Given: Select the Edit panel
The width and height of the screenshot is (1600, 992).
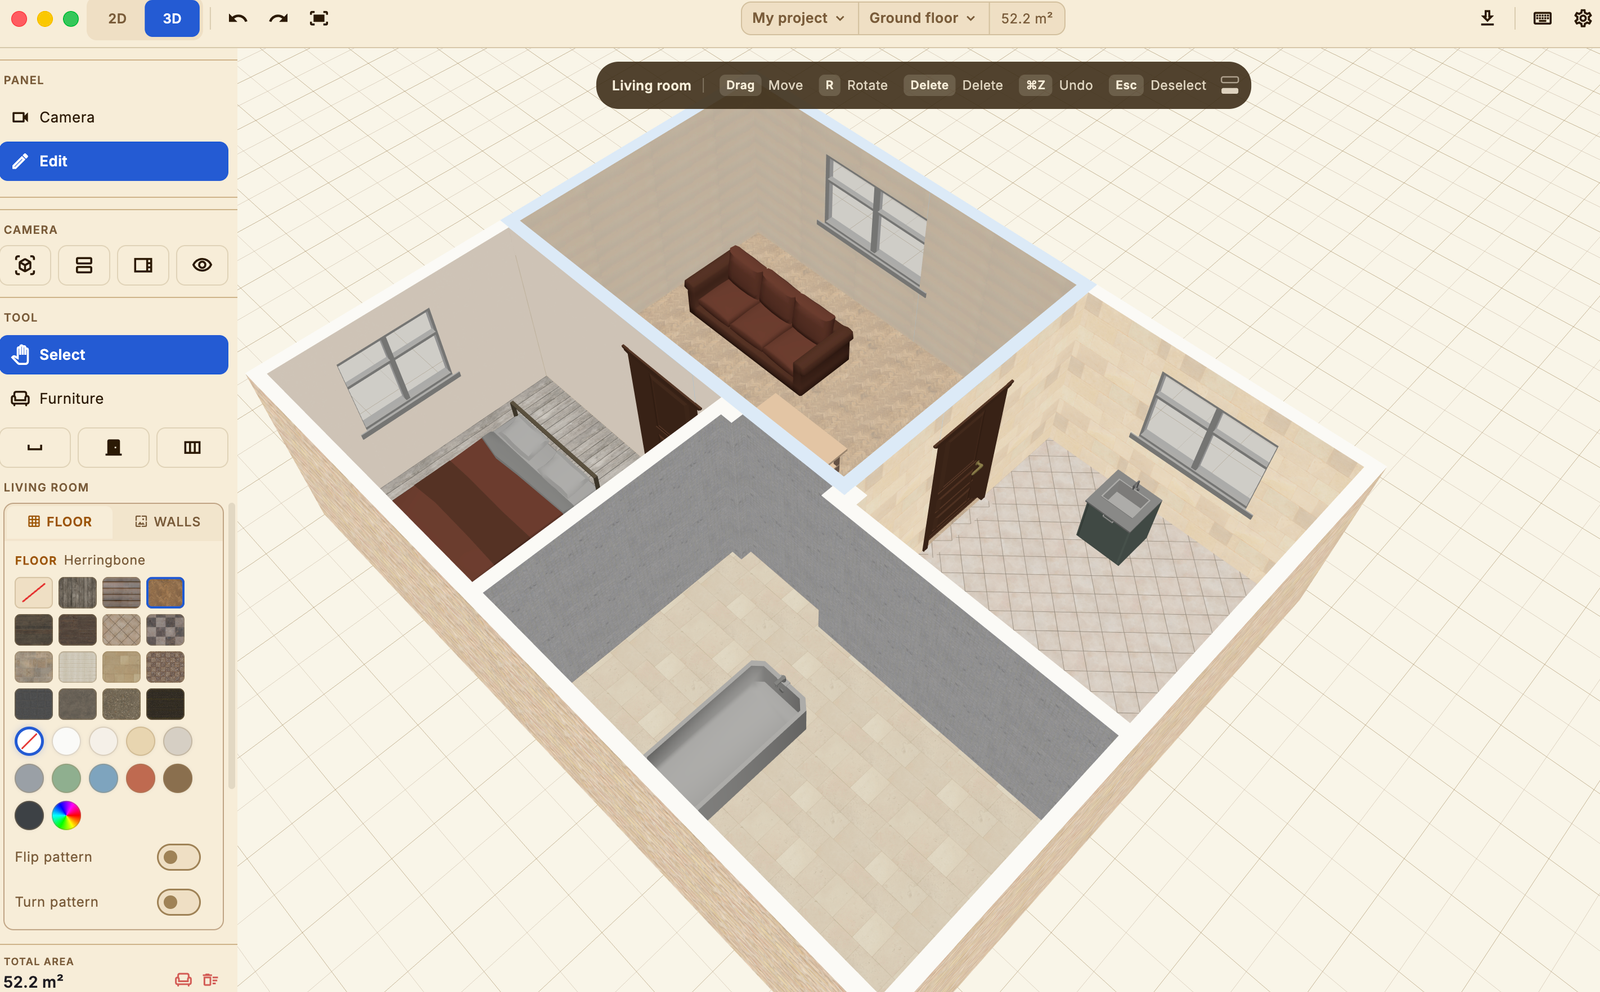Looking at the screenshot, I should pyautogui.click(x=114, y=161).
